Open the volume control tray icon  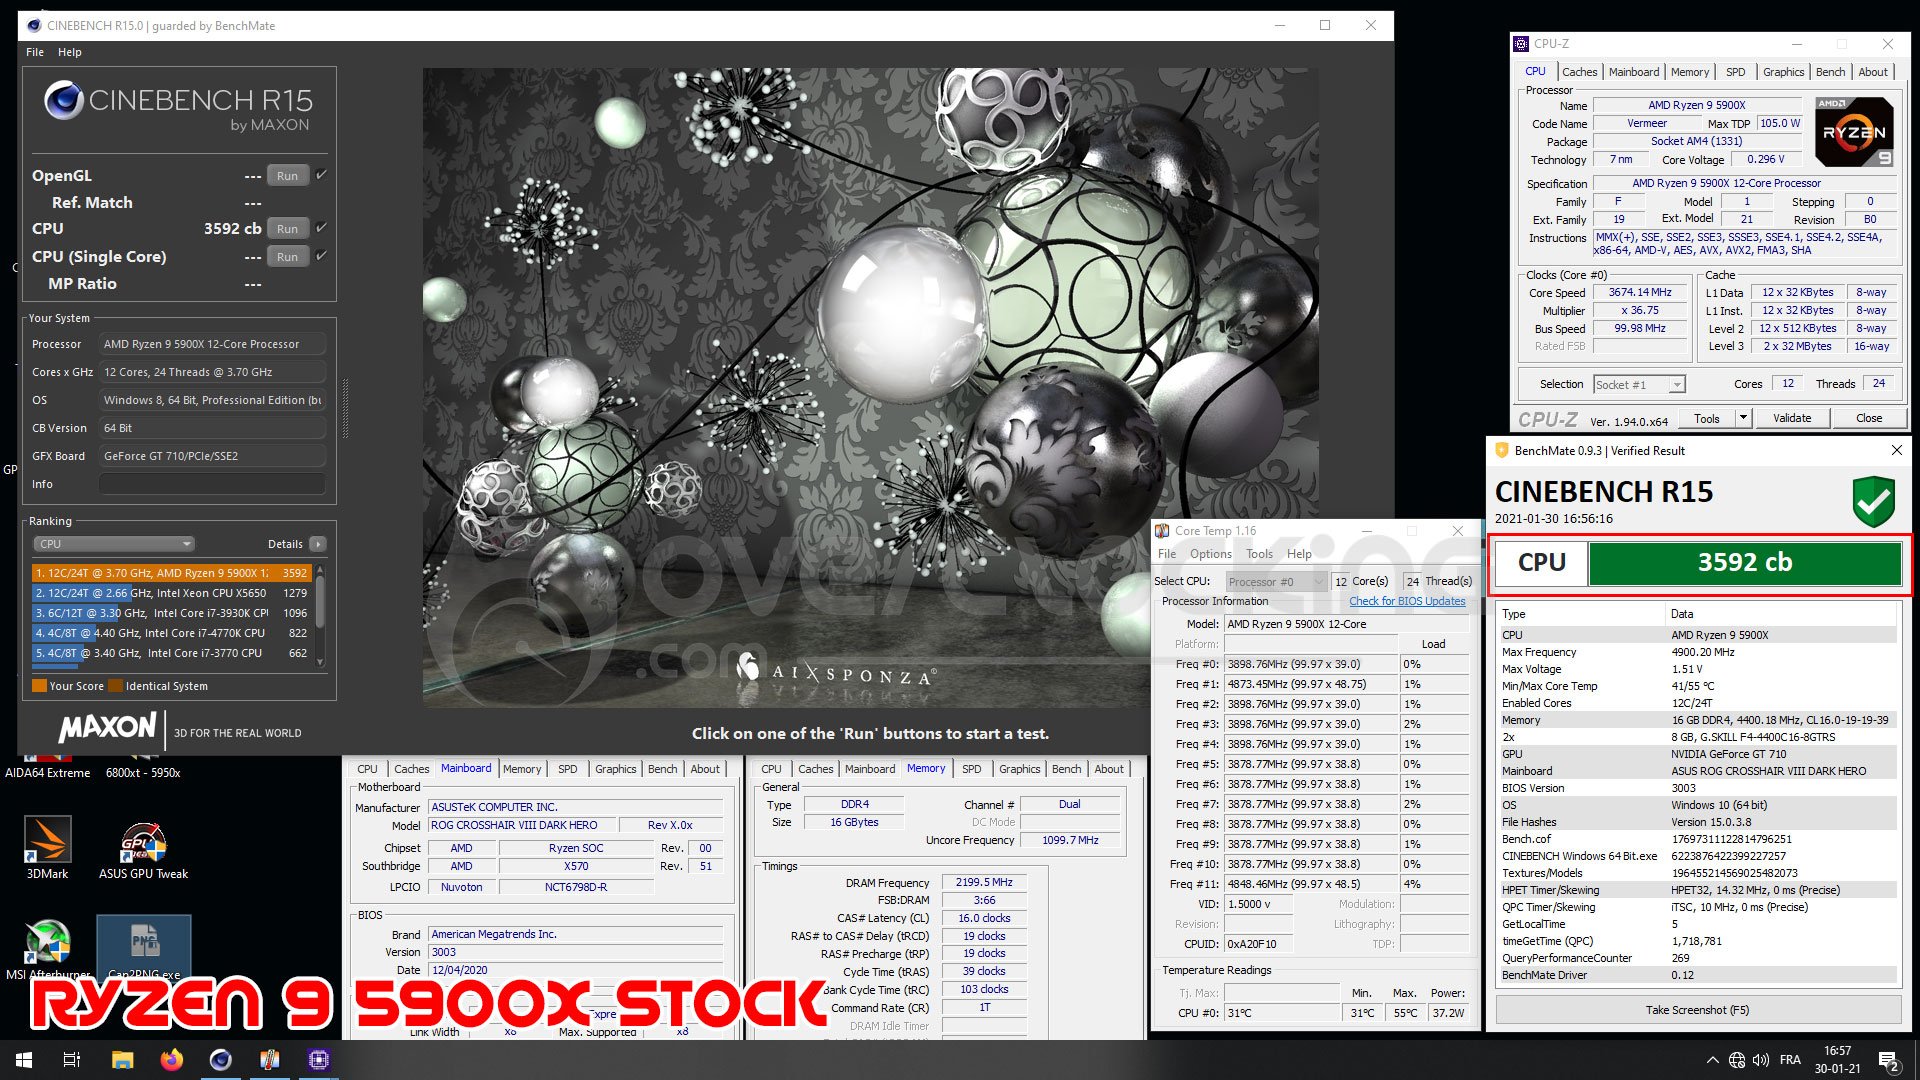[1761, 1060]
